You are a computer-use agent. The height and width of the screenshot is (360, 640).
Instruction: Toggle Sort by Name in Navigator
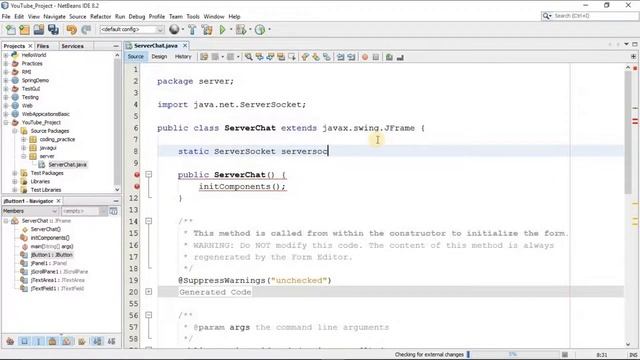pyautogui.click(x=97, y=341)
